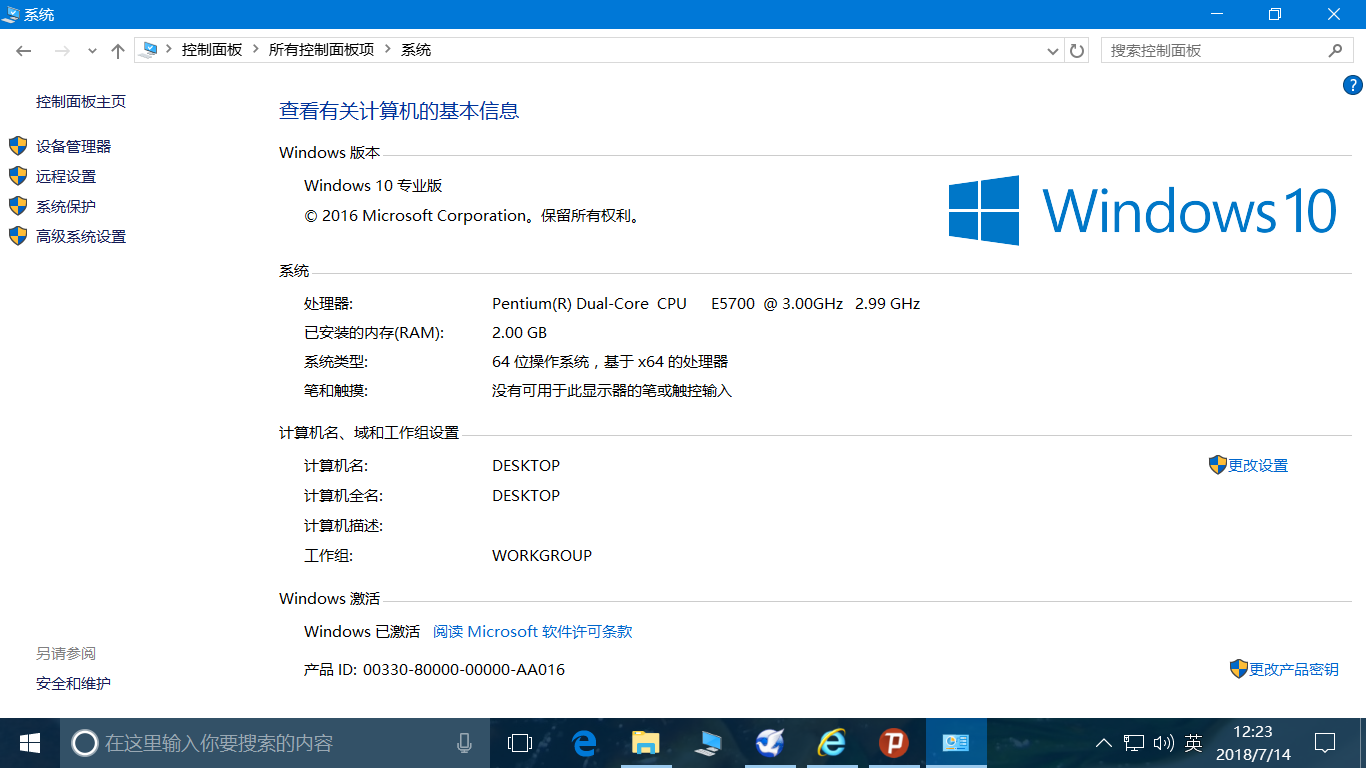Open 控制面板主页 link
Screen dimensions: 1366x768
[81, 101]
